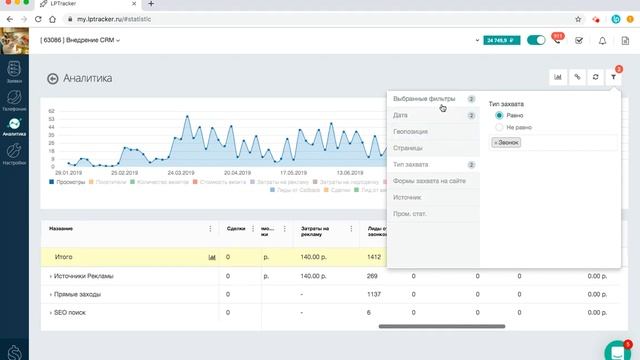
Task: Click the small chart icon in Итого row
Action: [x=212, y=257]
